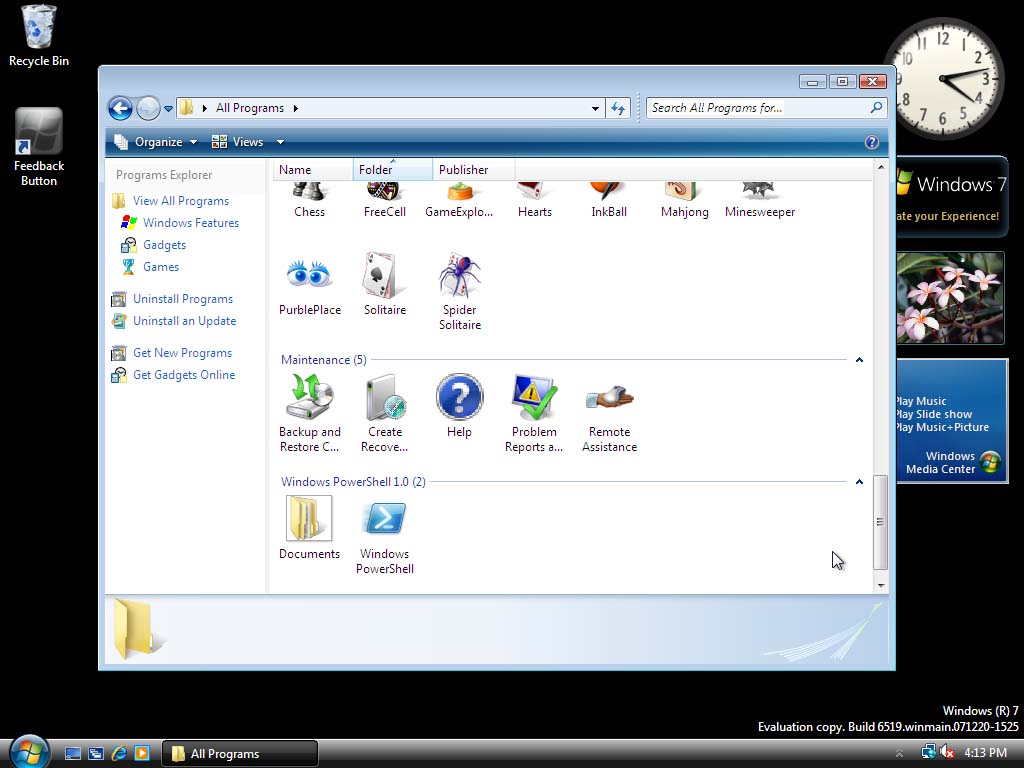Screen dimensions: 1024x768
Task: Select Problem Reports and Solutions icon
Action: (x=534, y=397)
